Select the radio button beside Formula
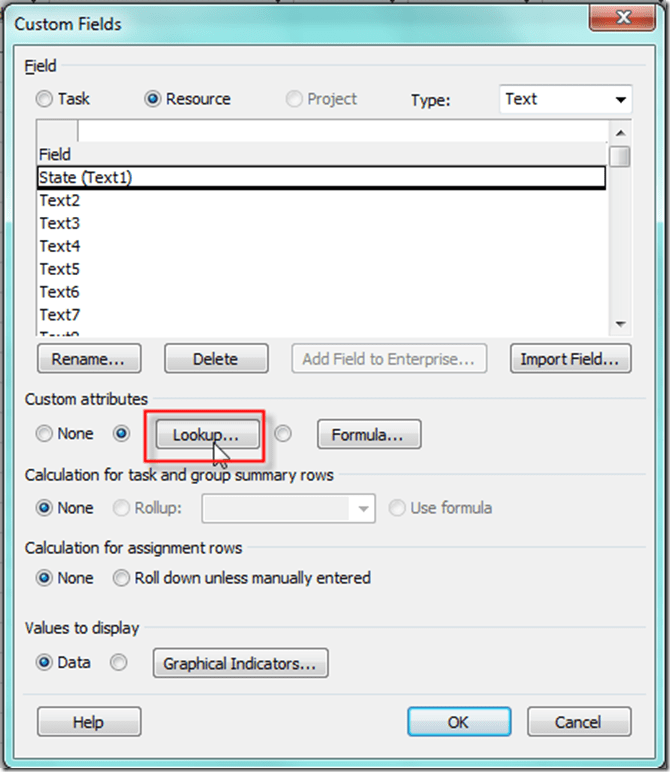Screen dimensions: 670x772 click(283, 434)
